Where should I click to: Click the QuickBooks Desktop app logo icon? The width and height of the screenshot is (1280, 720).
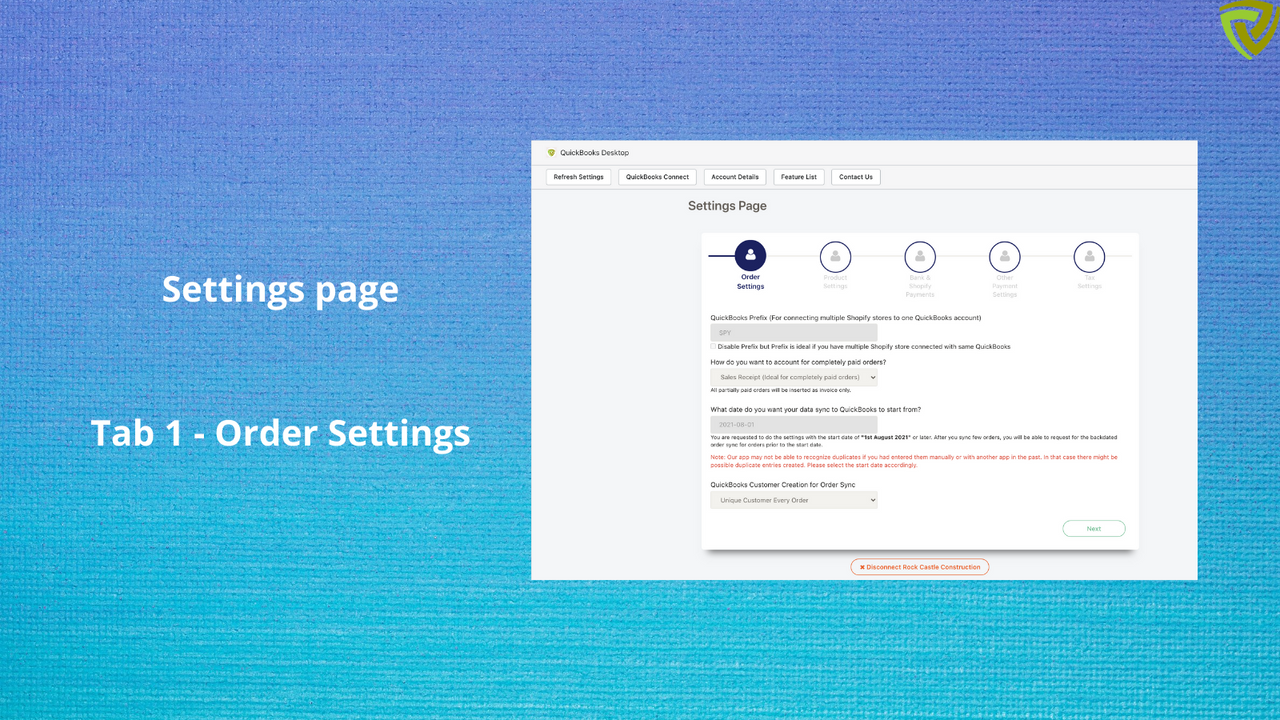551,153
